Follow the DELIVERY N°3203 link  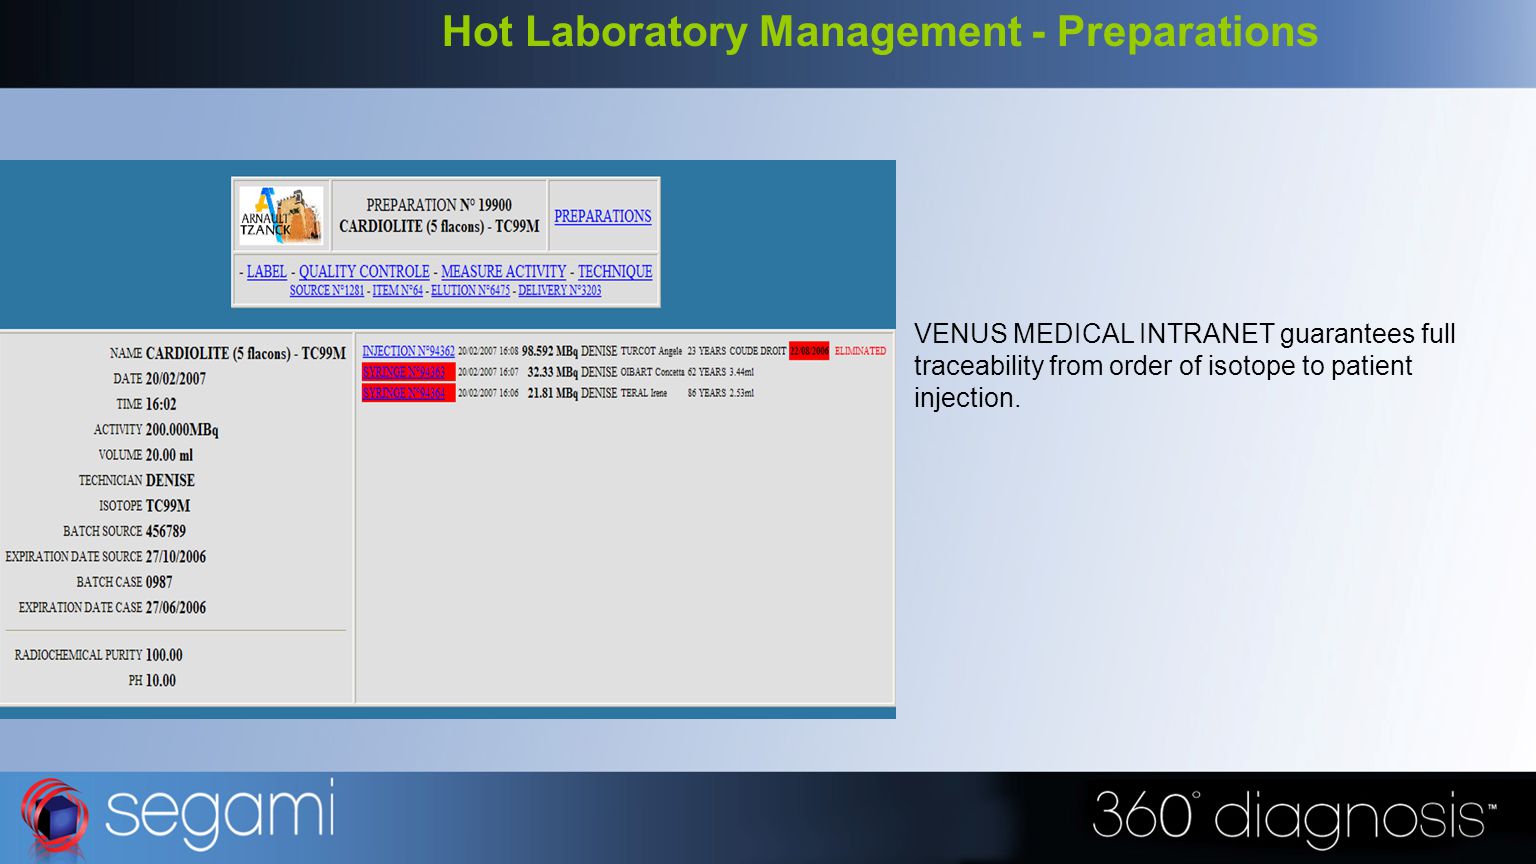560,290
